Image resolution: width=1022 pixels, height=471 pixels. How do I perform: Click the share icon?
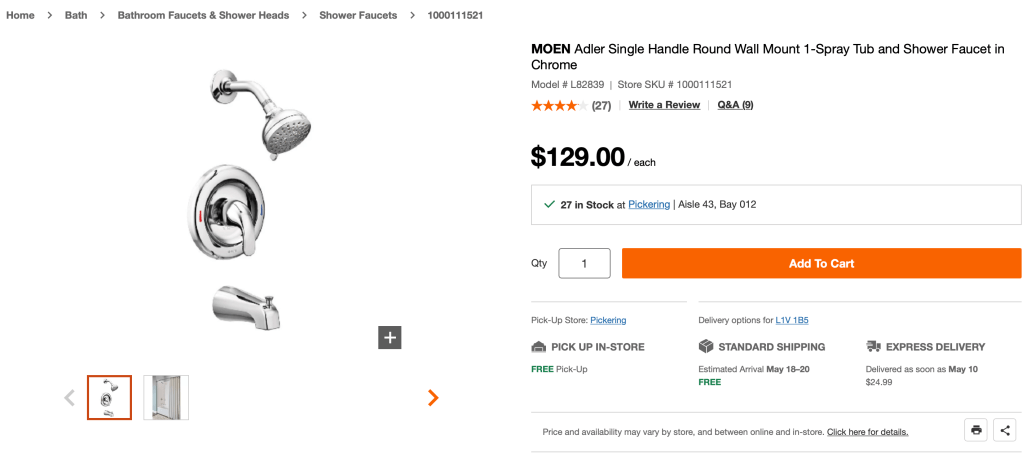click(1005, 430)
